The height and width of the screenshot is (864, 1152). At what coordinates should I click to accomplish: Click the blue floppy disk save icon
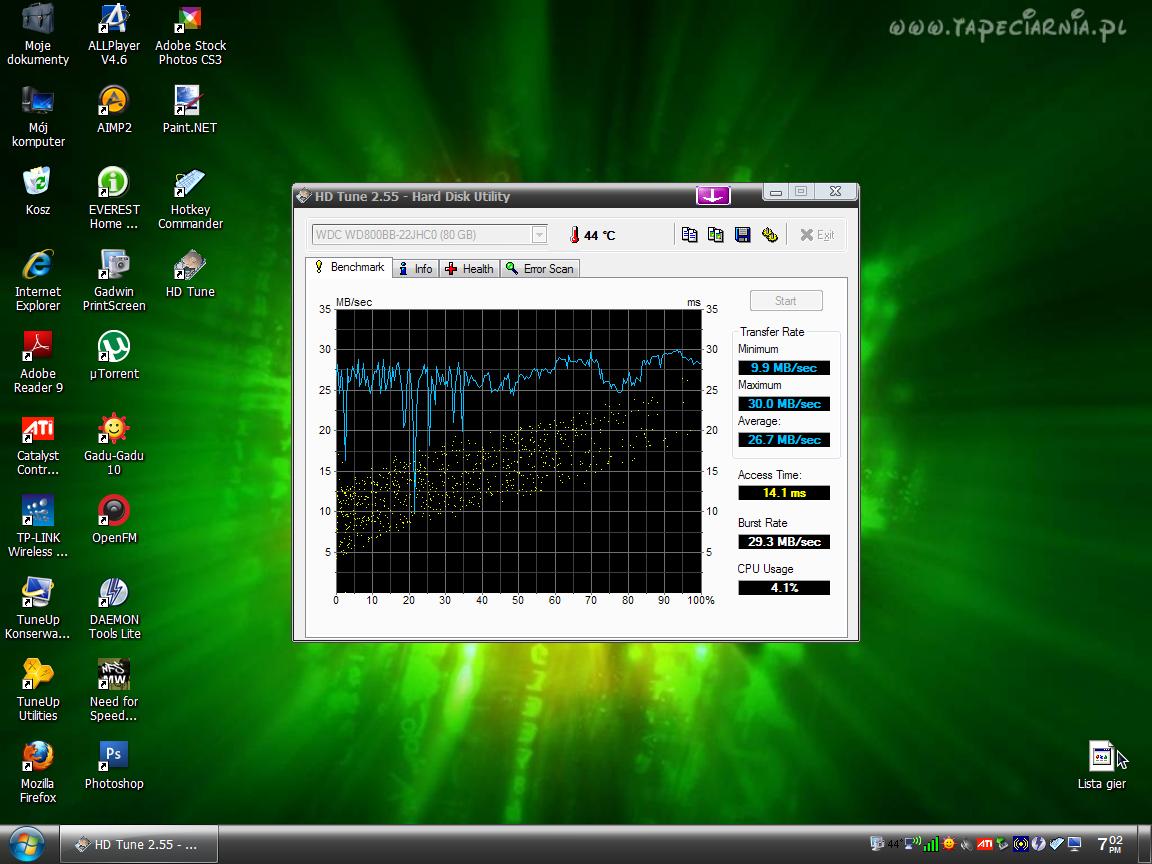click(743, 234)
